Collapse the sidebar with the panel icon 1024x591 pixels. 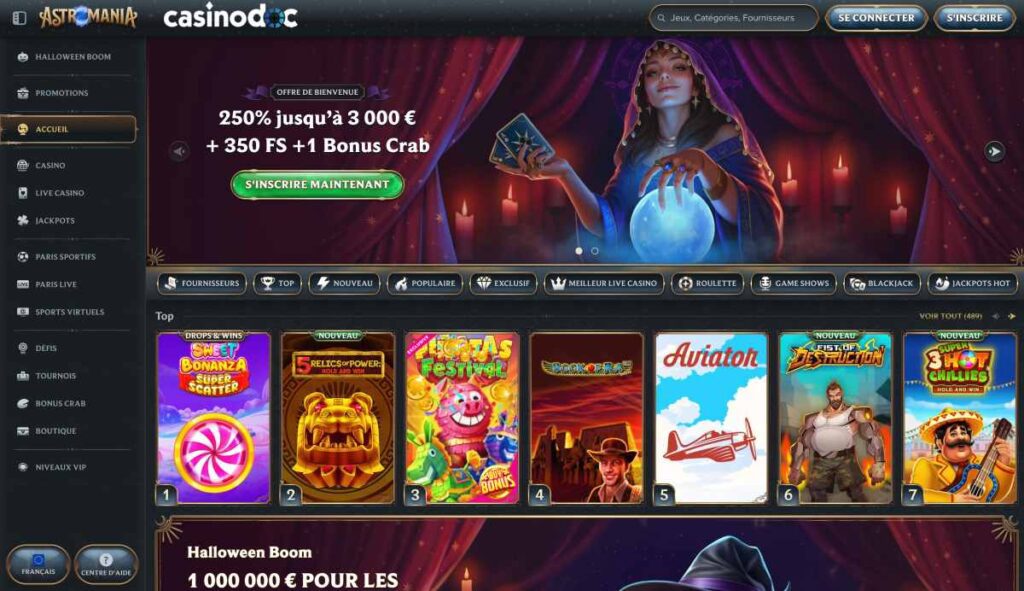click(20, 18)
